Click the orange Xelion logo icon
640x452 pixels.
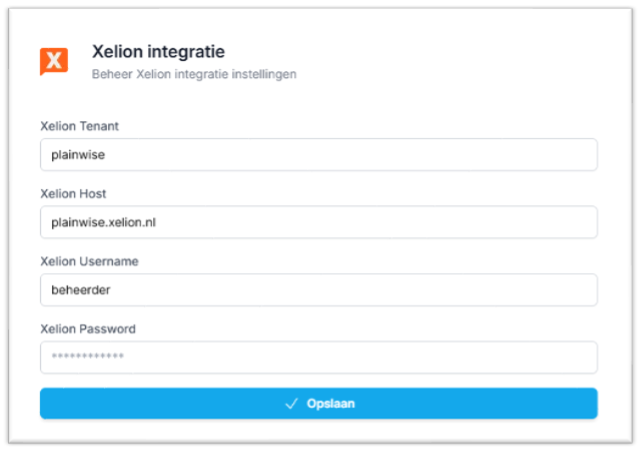pyautogui.click(x=54, y=61)
